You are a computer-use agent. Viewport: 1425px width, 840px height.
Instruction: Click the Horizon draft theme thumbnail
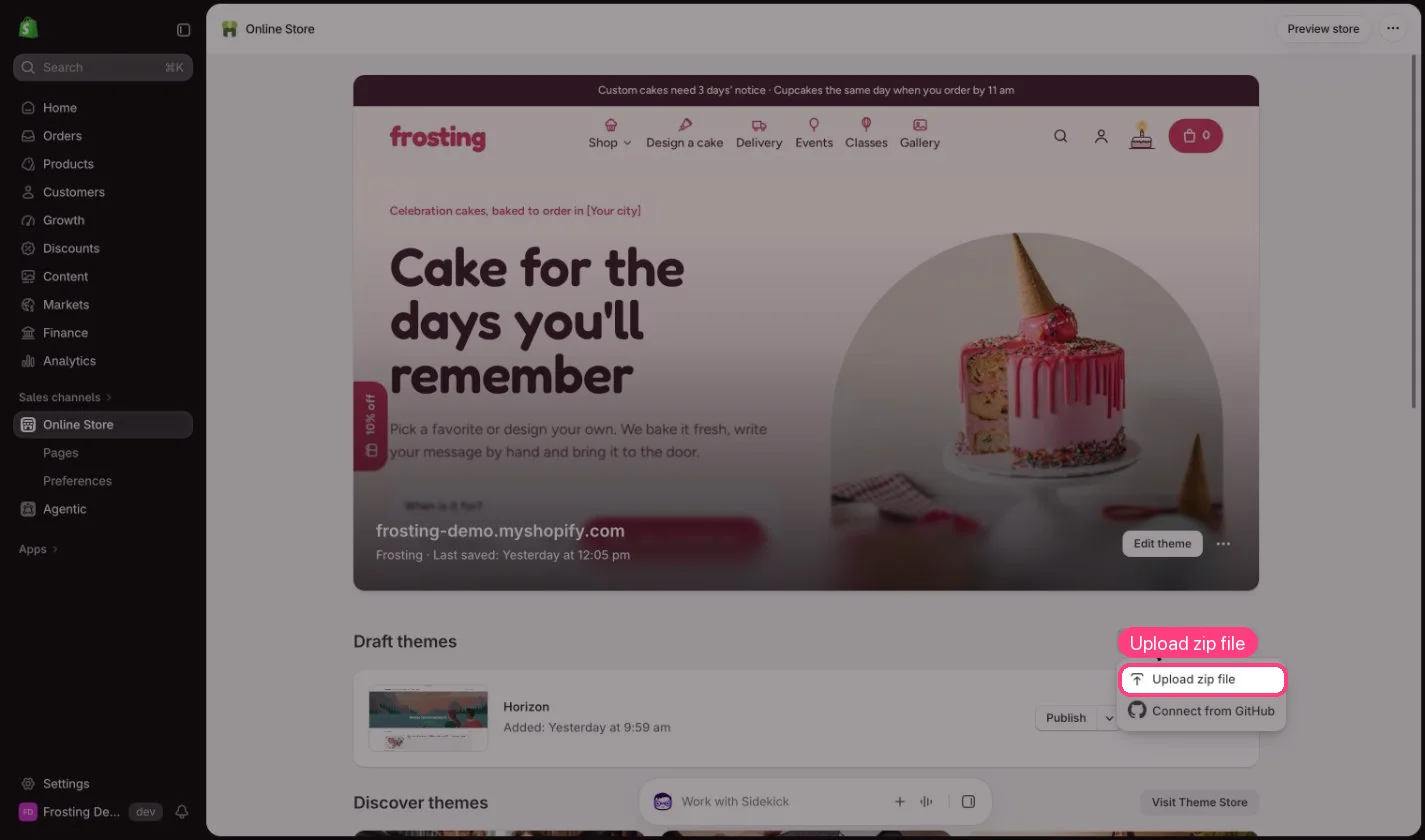click(428, 718)
